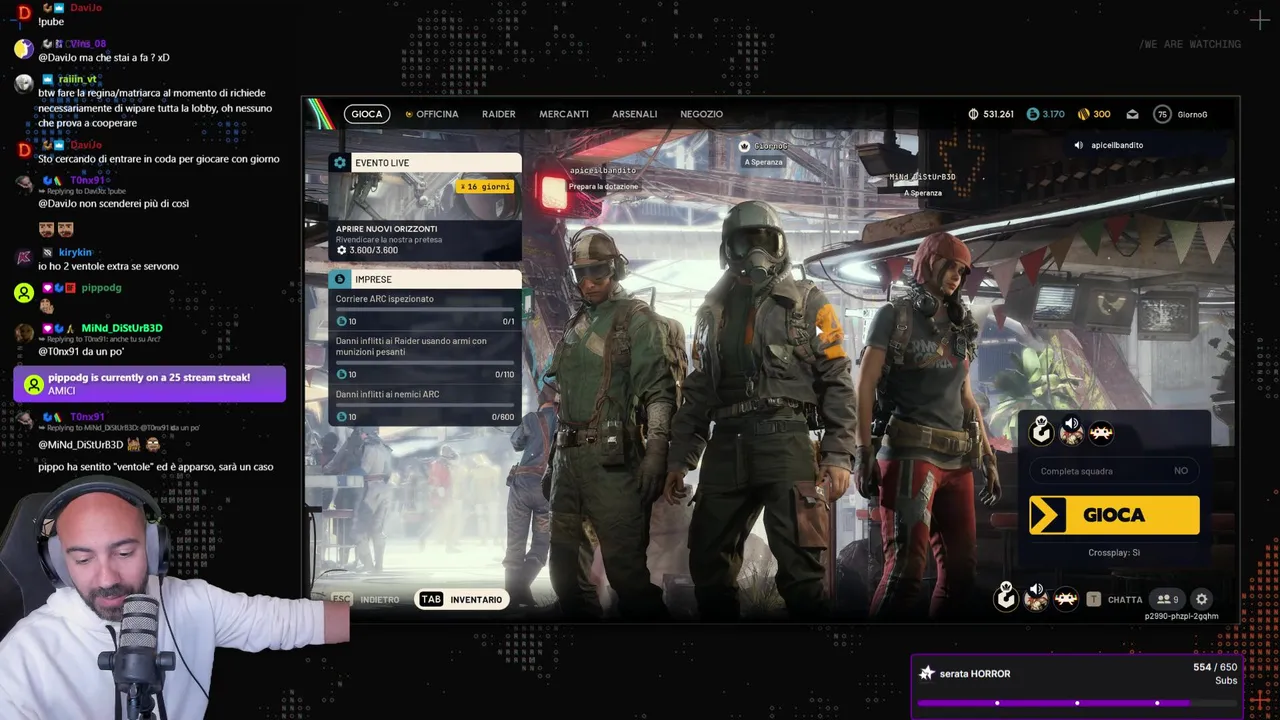
Task: Open the mail envelope icon
Action: [x=1132, y=114]
